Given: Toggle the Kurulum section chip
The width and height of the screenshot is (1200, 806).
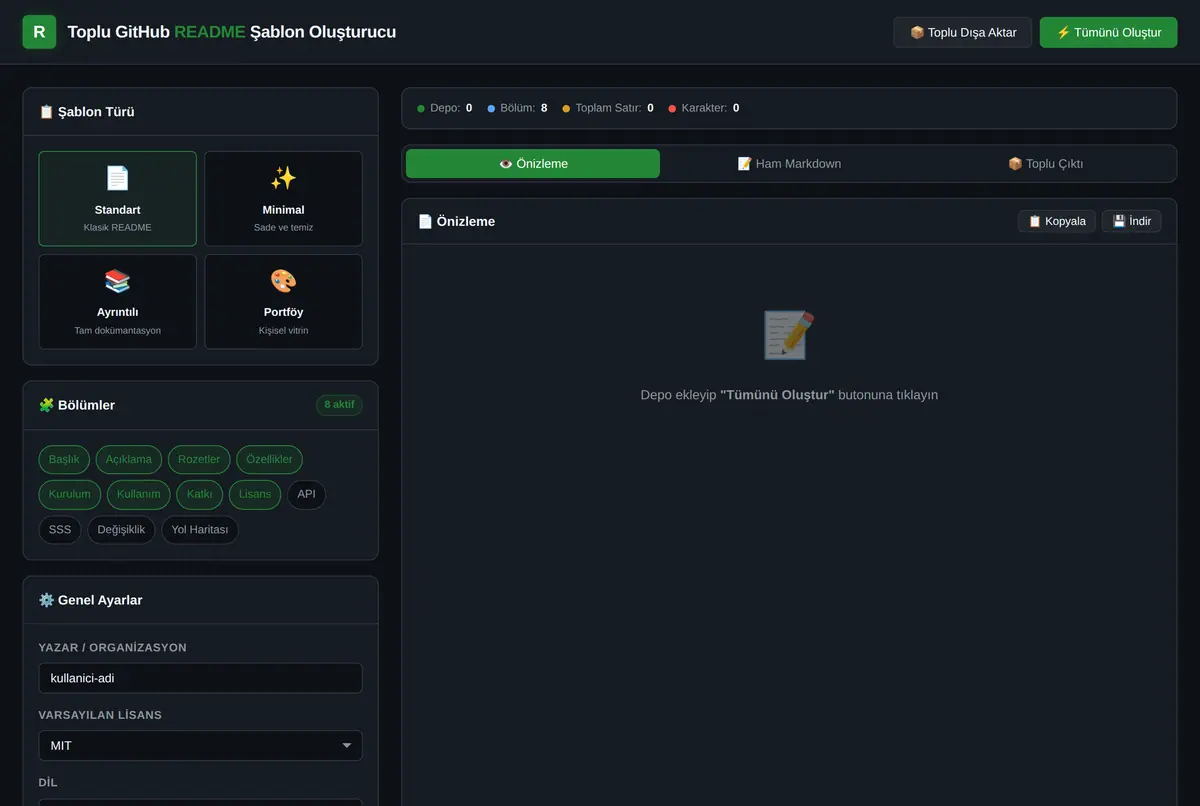Looking at the screenshot, I should click(x=70, y=494).
